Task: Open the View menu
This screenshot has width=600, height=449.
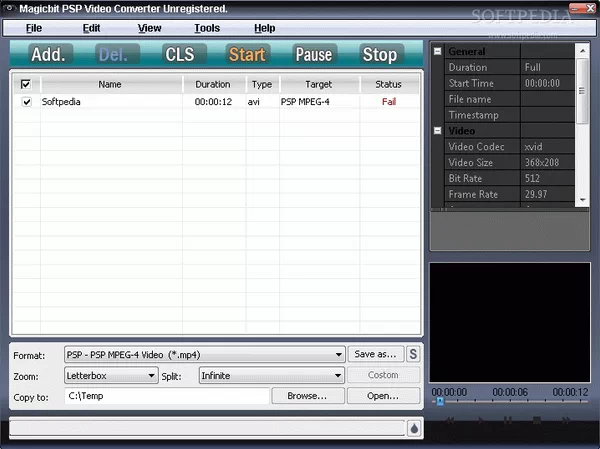Action: [149, 28]
